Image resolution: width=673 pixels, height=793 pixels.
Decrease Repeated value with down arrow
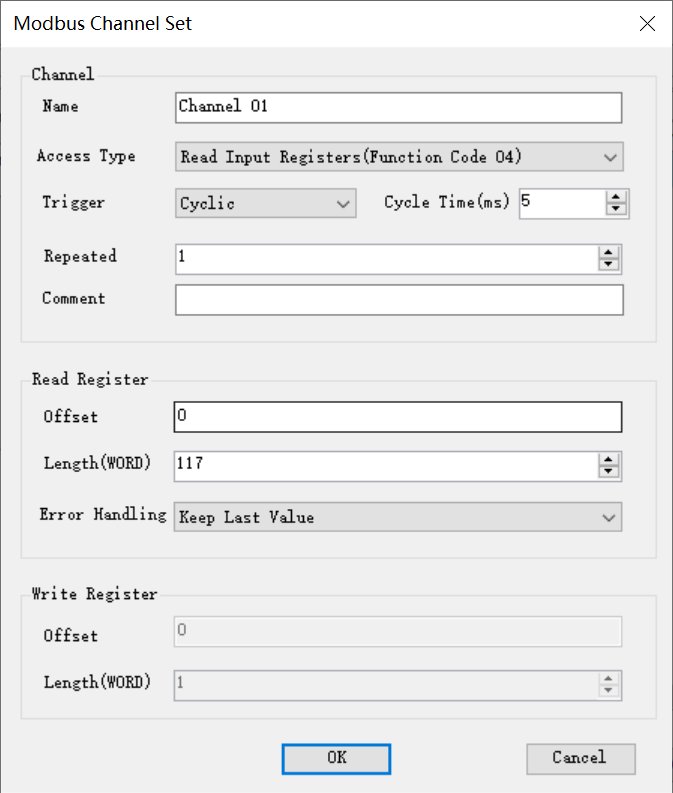(x=608, y=265)
